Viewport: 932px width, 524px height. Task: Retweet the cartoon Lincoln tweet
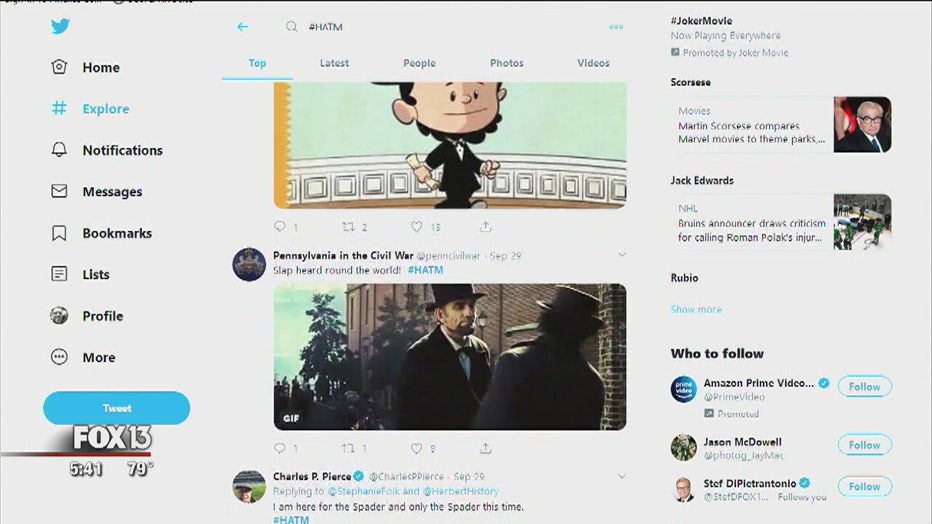point(348,226)
